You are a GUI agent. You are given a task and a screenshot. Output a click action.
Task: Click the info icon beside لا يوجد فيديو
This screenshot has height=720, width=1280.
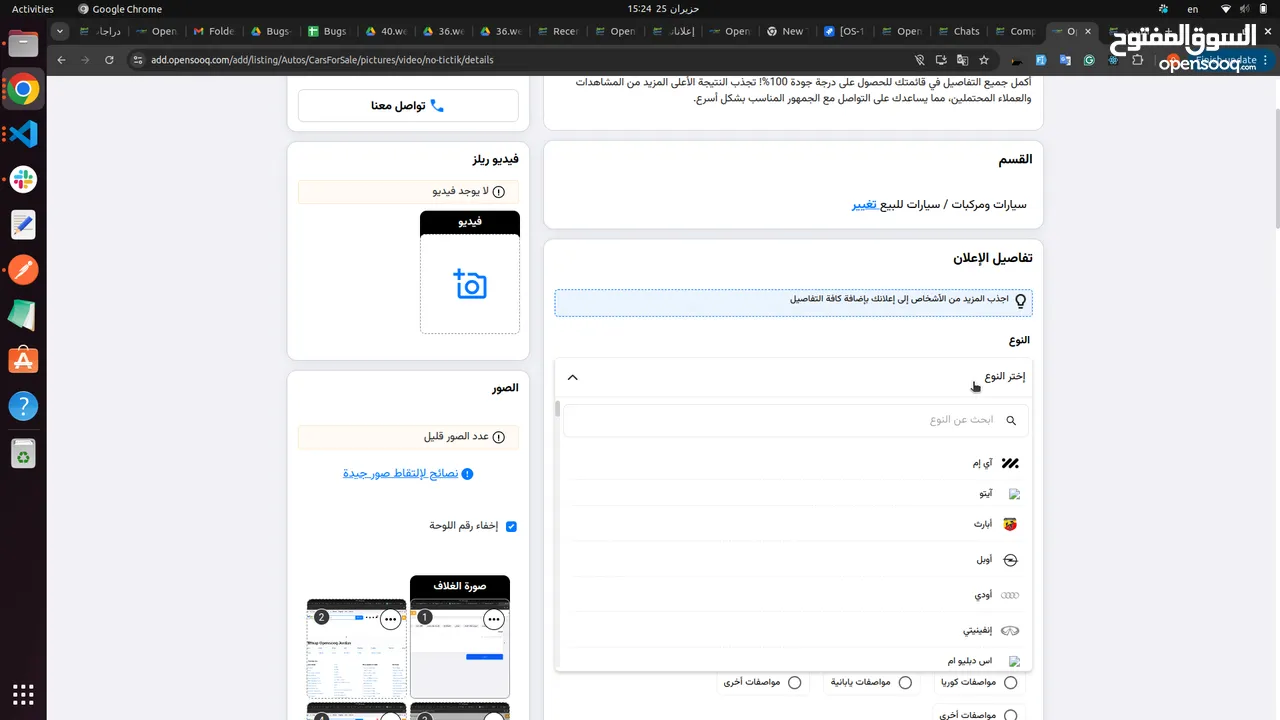[499, 191]
